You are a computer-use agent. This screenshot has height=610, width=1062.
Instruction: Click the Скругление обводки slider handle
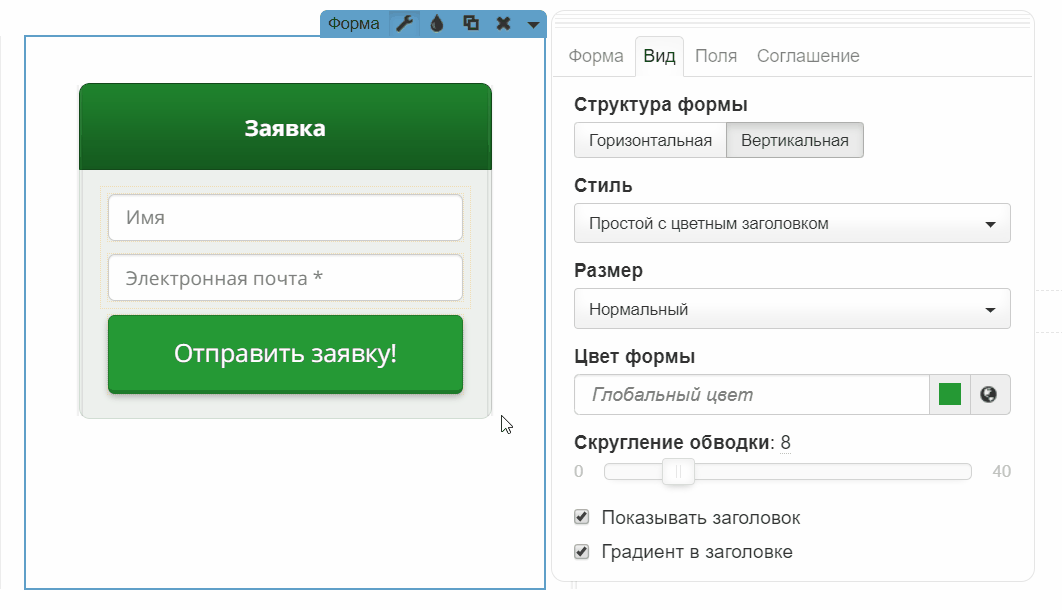679,471
